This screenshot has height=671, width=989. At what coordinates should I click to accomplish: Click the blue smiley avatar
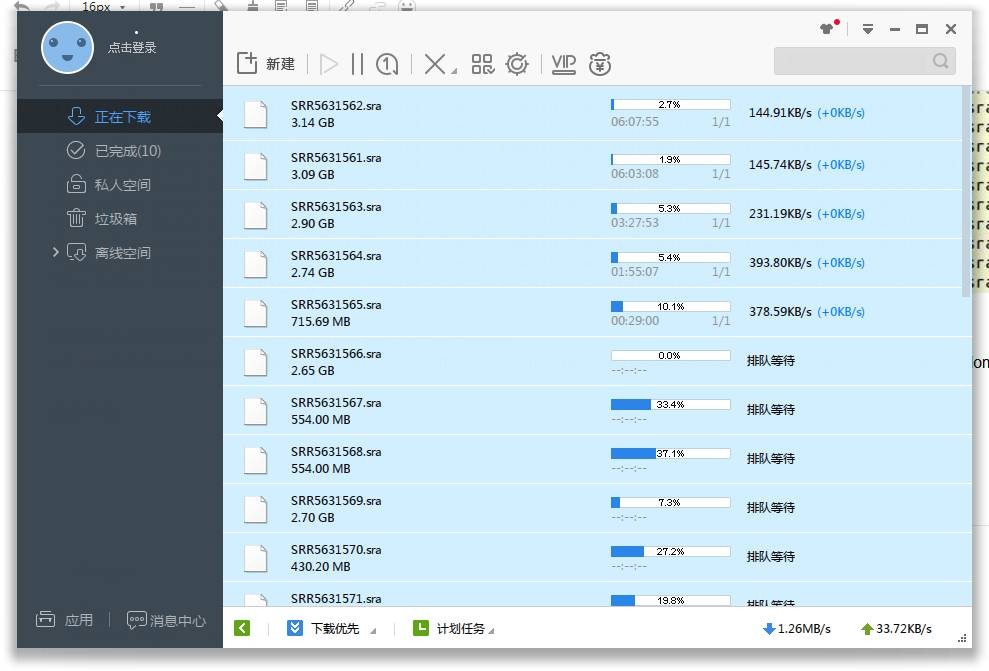(x=67, y=47)
